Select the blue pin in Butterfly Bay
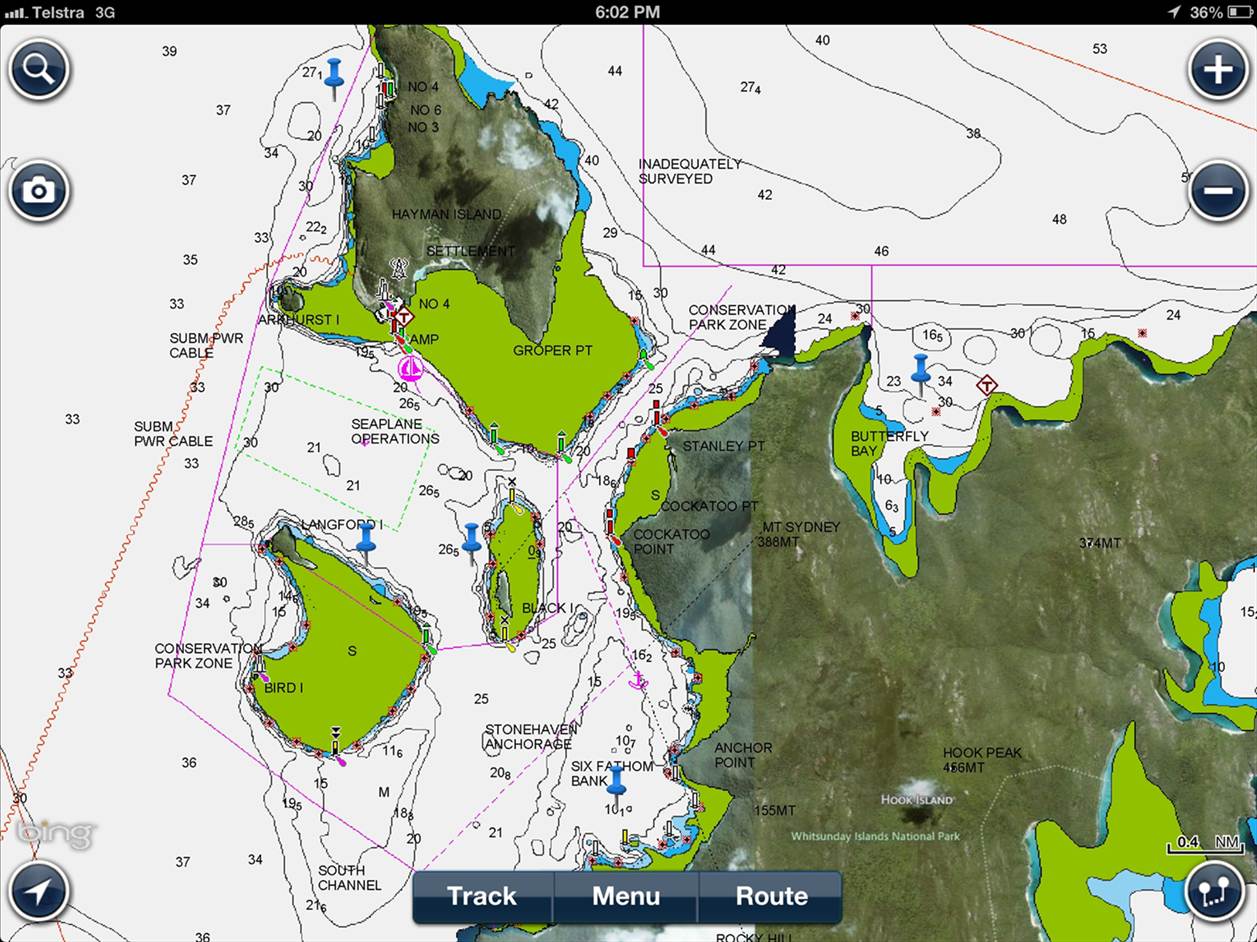 pos(920,368)
